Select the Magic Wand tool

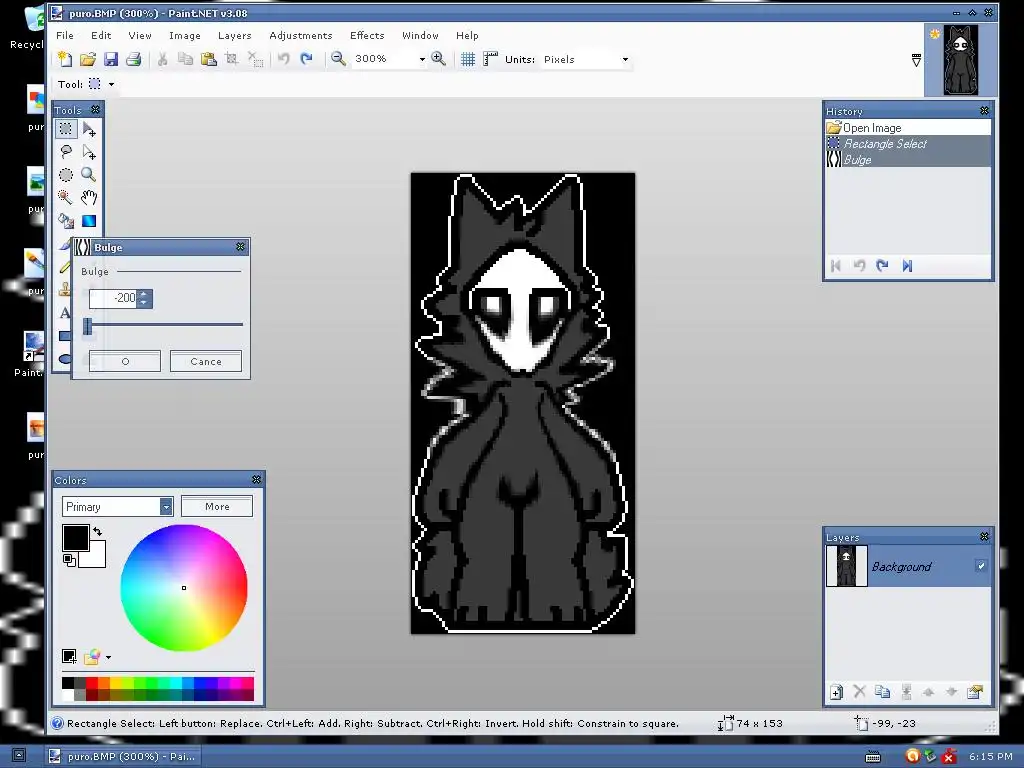click(x=65, y=197)
